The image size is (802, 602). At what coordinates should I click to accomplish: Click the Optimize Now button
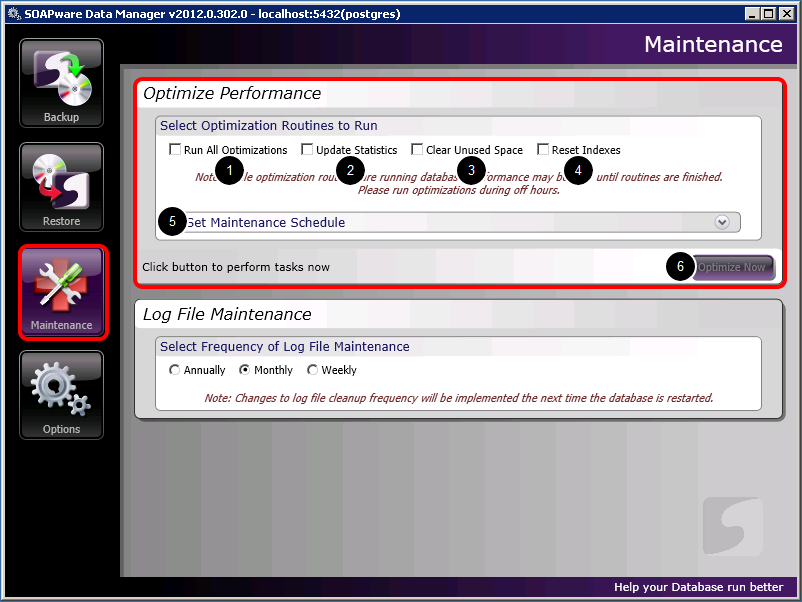pyautogui.click(x=732, y=267)
